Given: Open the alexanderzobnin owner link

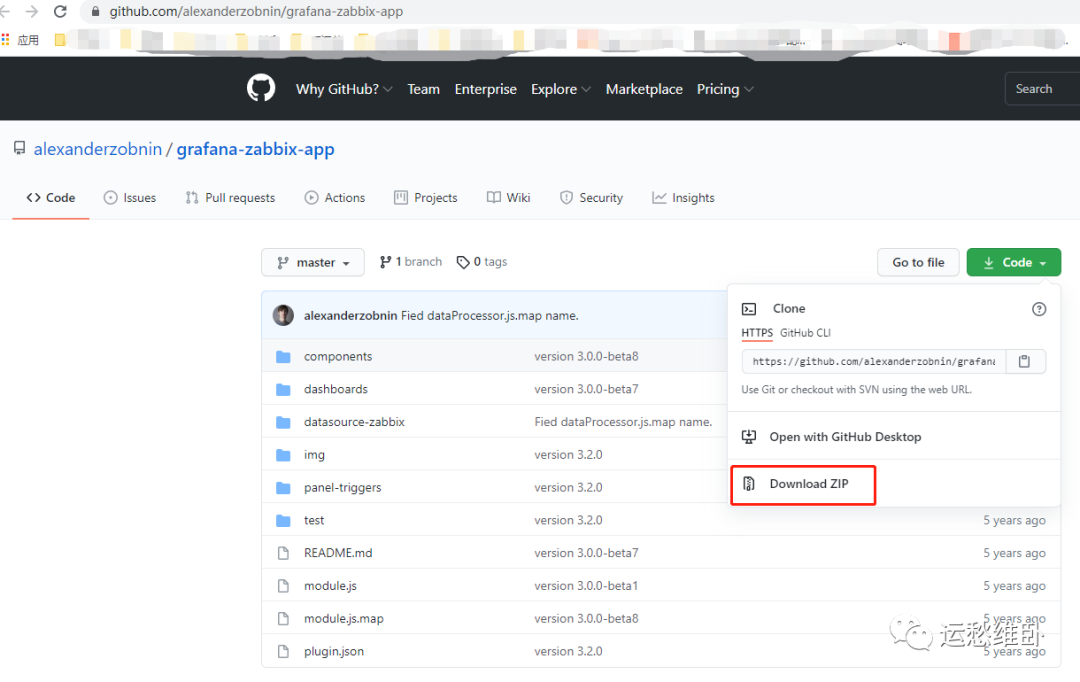Looking at the screenshot, I should coord(98,149).
